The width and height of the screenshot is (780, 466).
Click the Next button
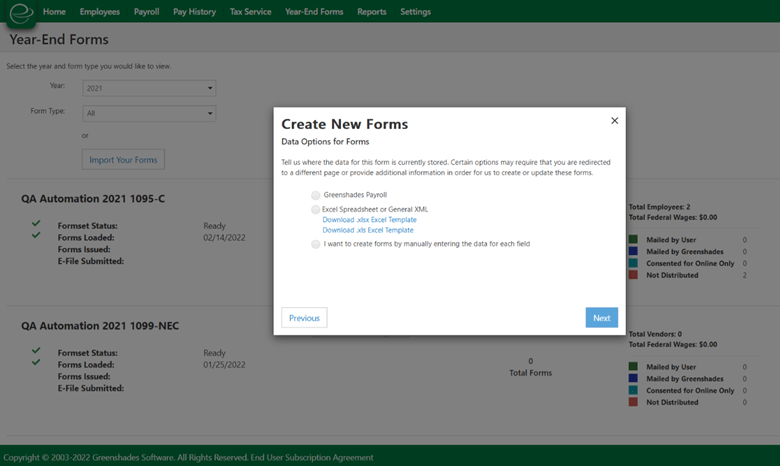tap(601, 318)
